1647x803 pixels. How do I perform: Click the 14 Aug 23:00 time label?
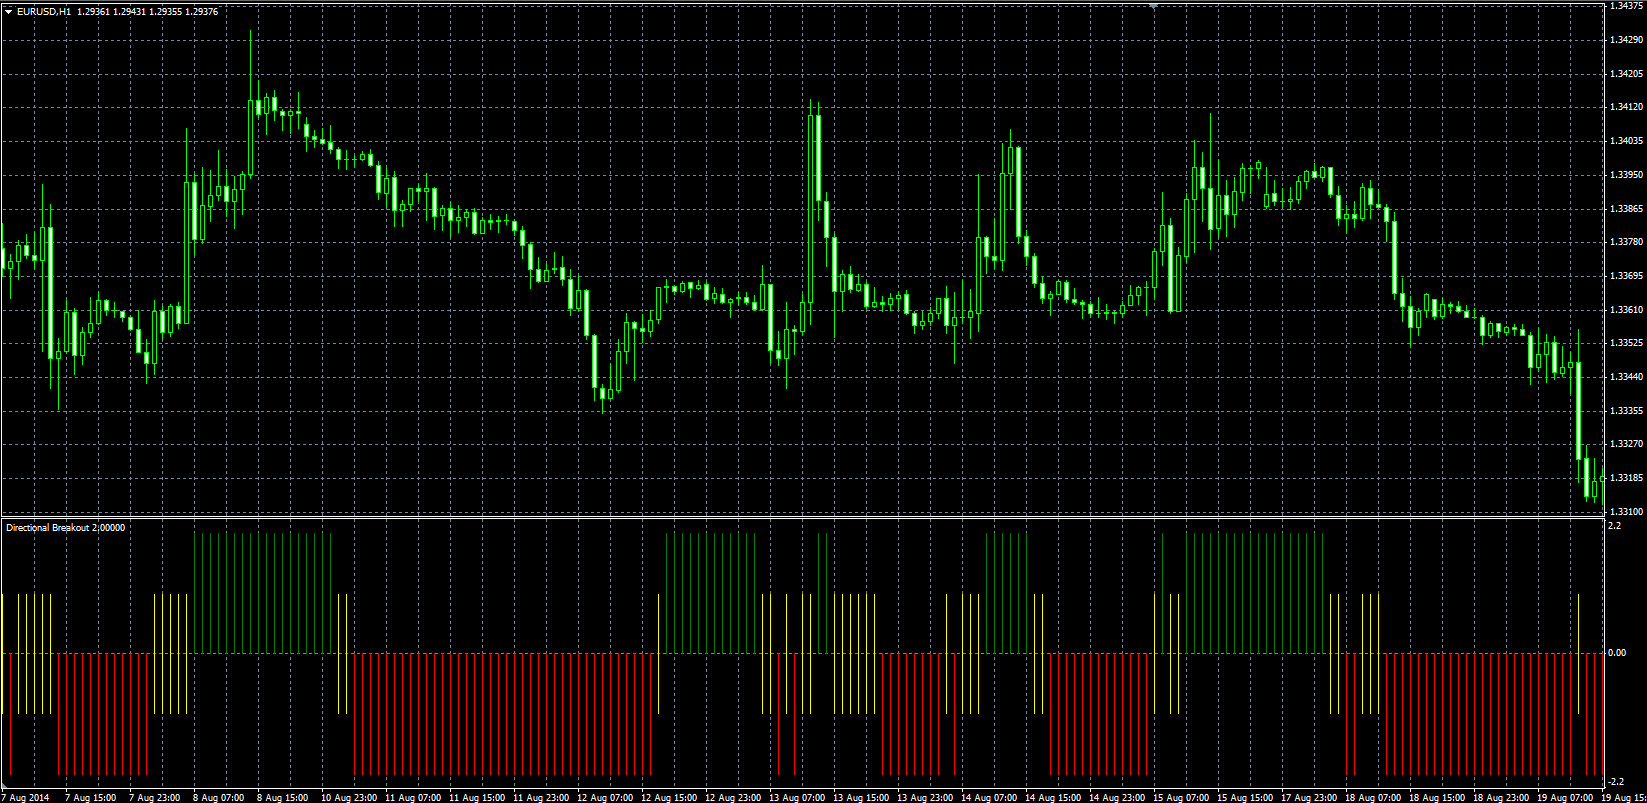click(x=1117, y=798)
